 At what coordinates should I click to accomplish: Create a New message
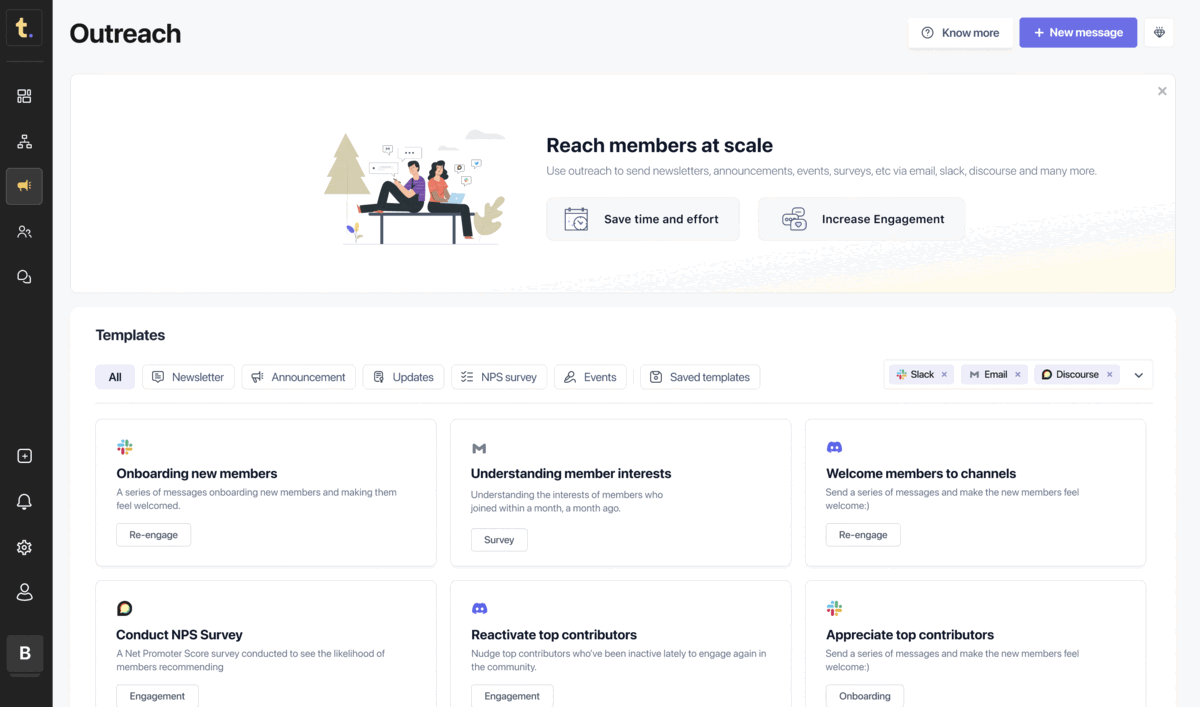1078,33
